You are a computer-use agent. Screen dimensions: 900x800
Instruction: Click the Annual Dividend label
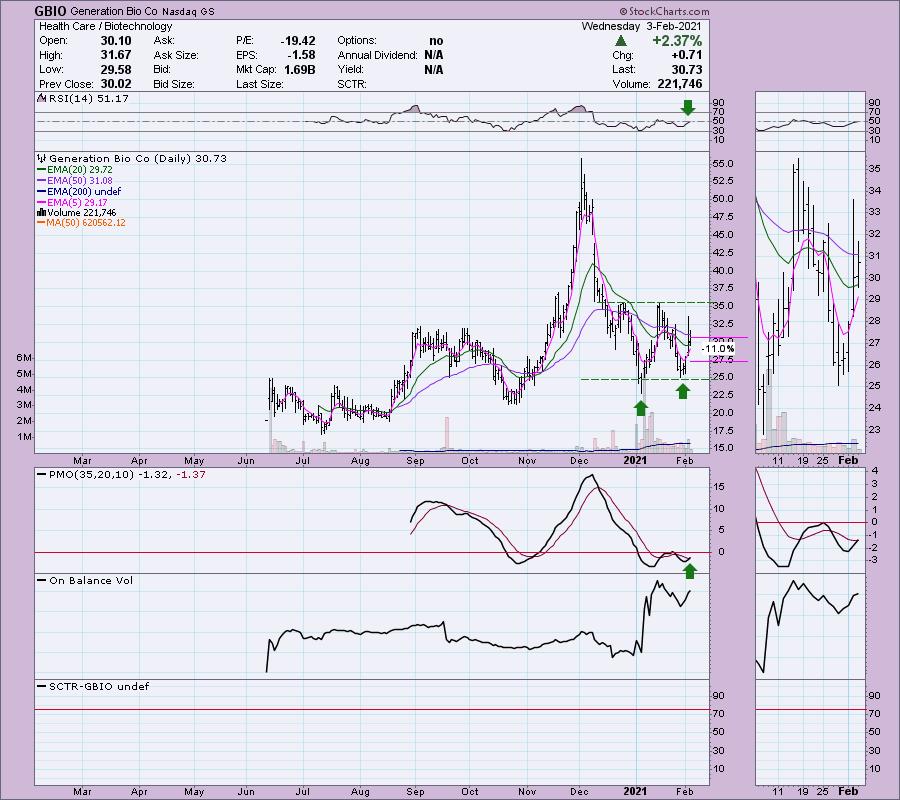tap(377, 55)
